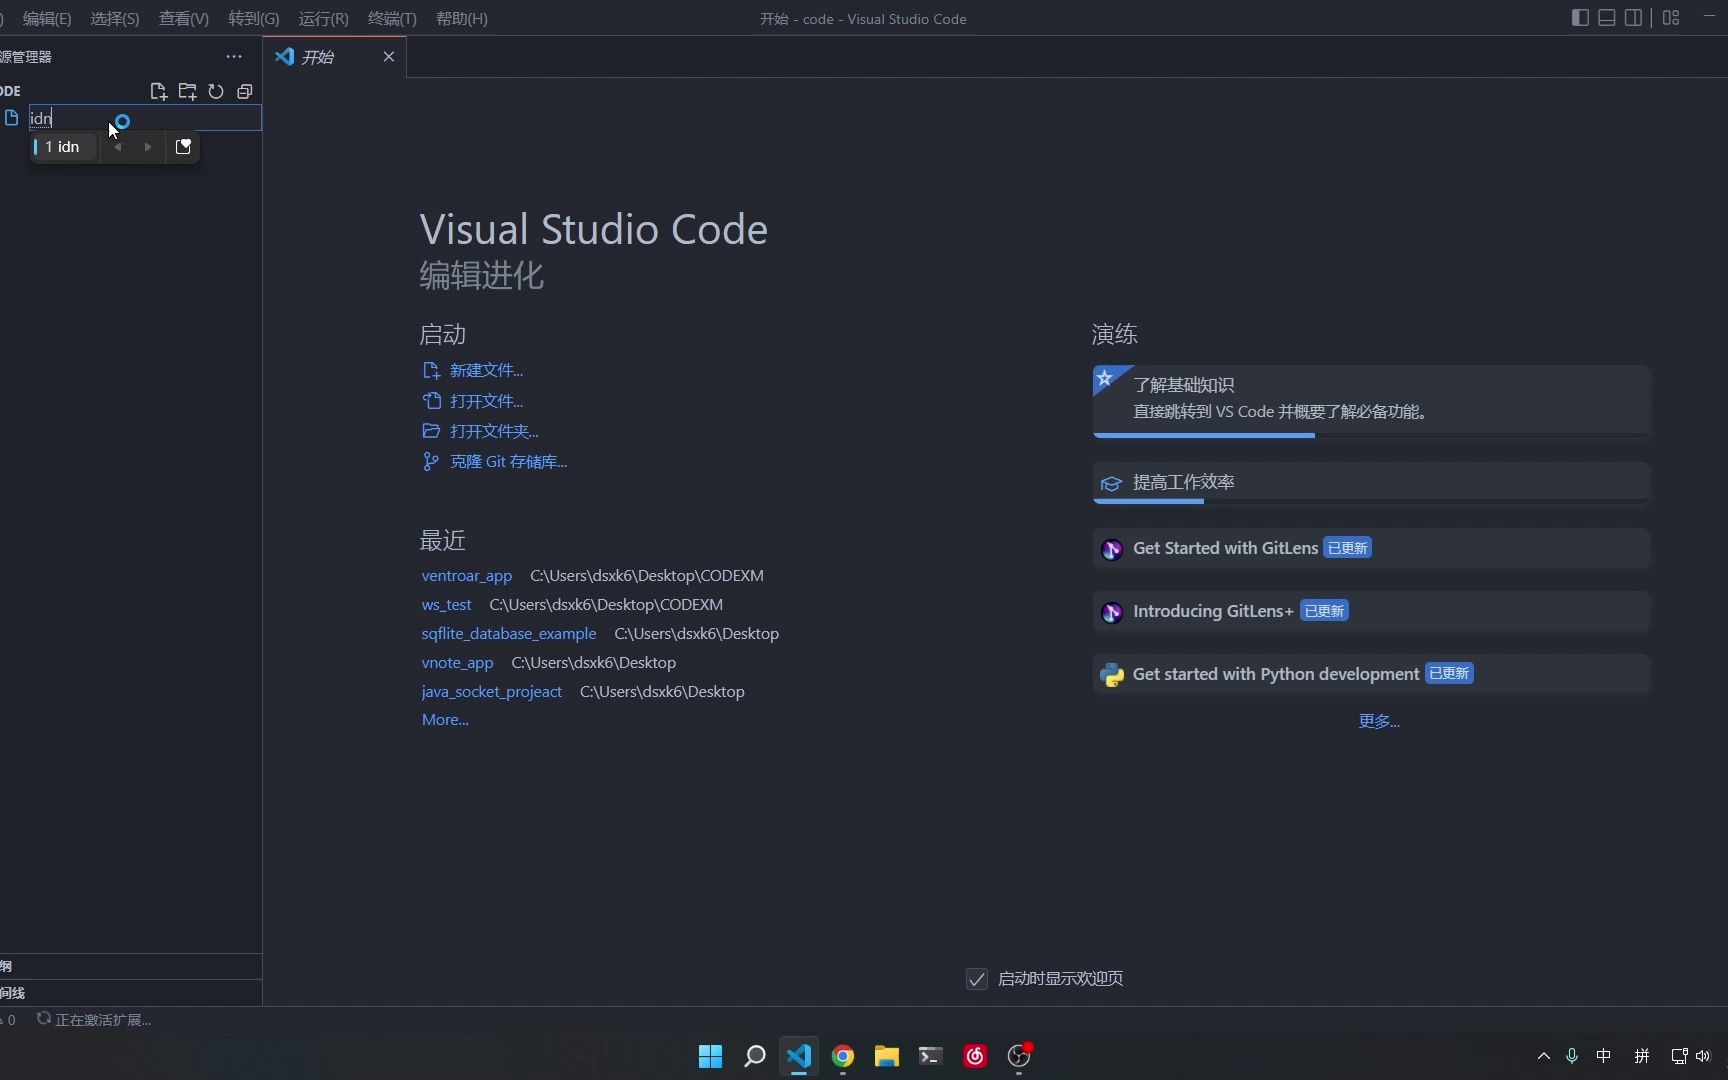Toggle secondary sidebar layout icon
The width and height of the screenshot is (1728, 1080).
[x=1633, y=18]
